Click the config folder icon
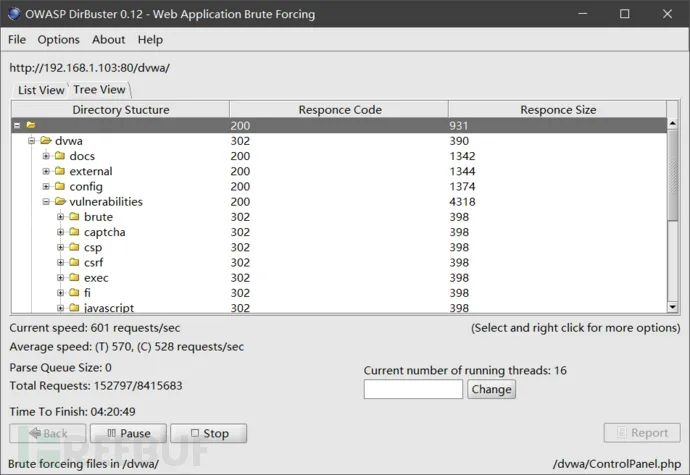The image size is (690, 475). click(60, 186)
